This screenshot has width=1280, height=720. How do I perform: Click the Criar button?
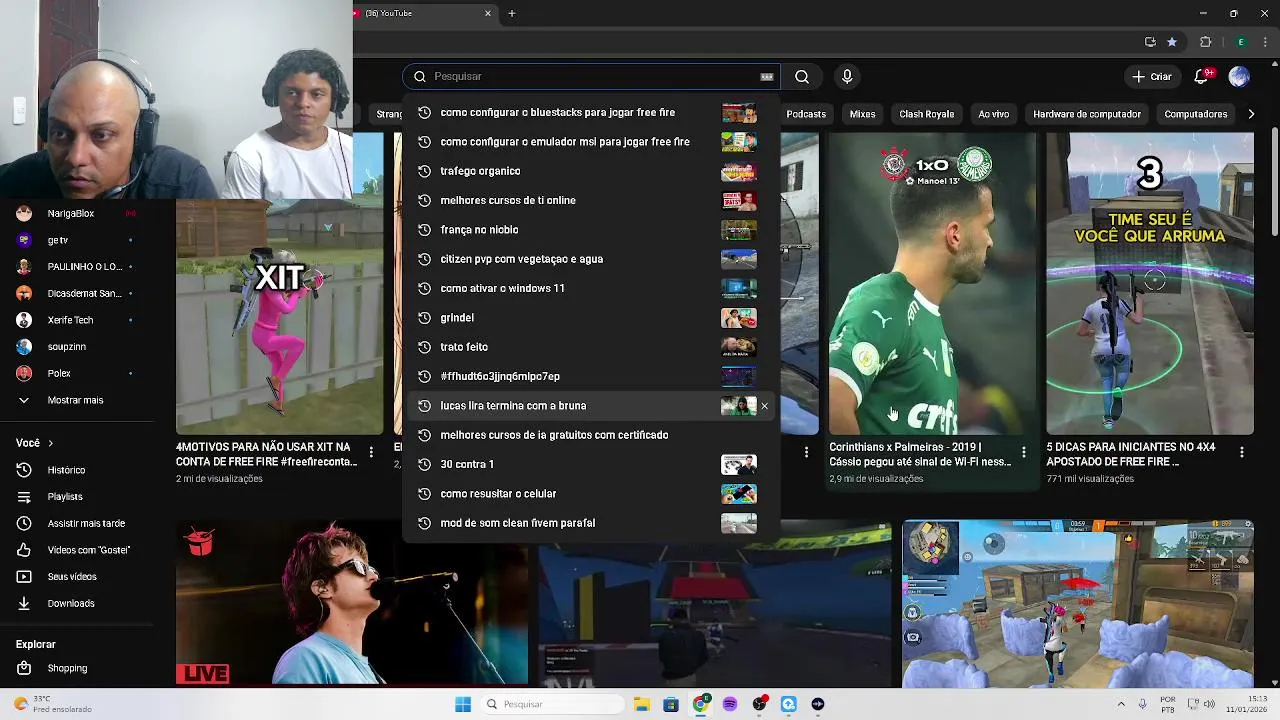tap(1152, 76)
